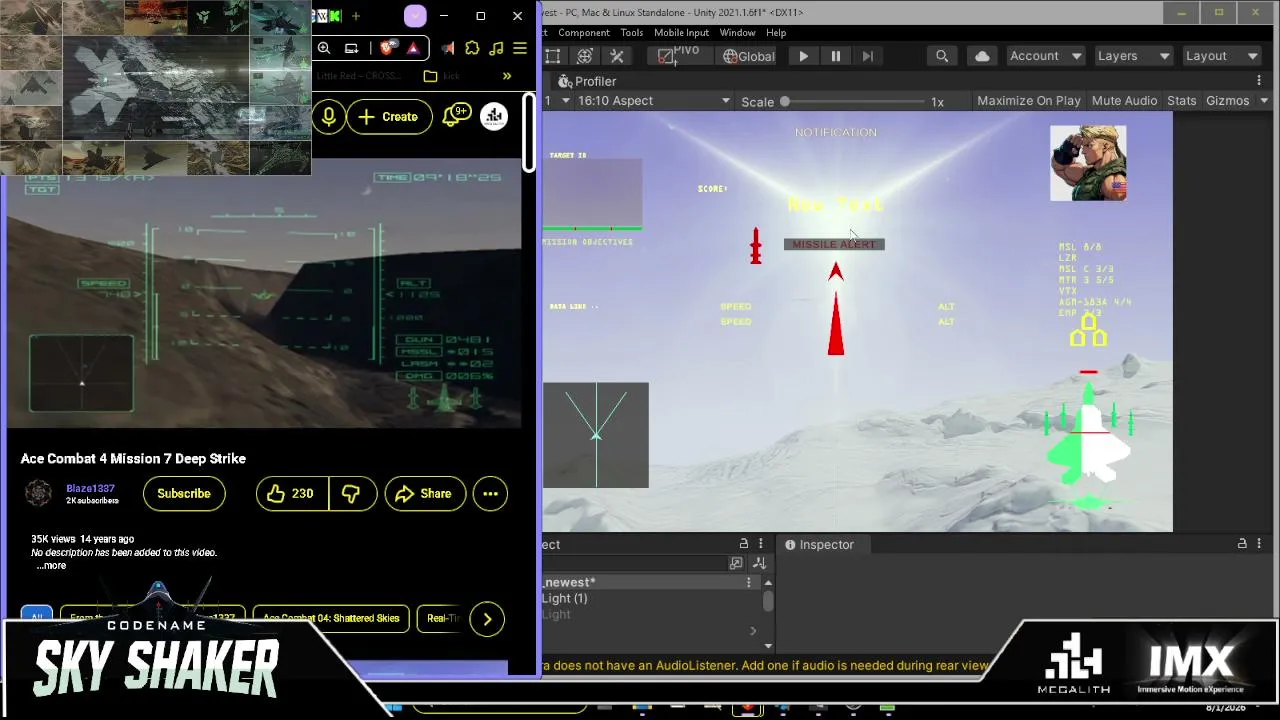Select the Transform tool in Unity toolbar
Screen dimensions: 1280x720
point(585,56)
